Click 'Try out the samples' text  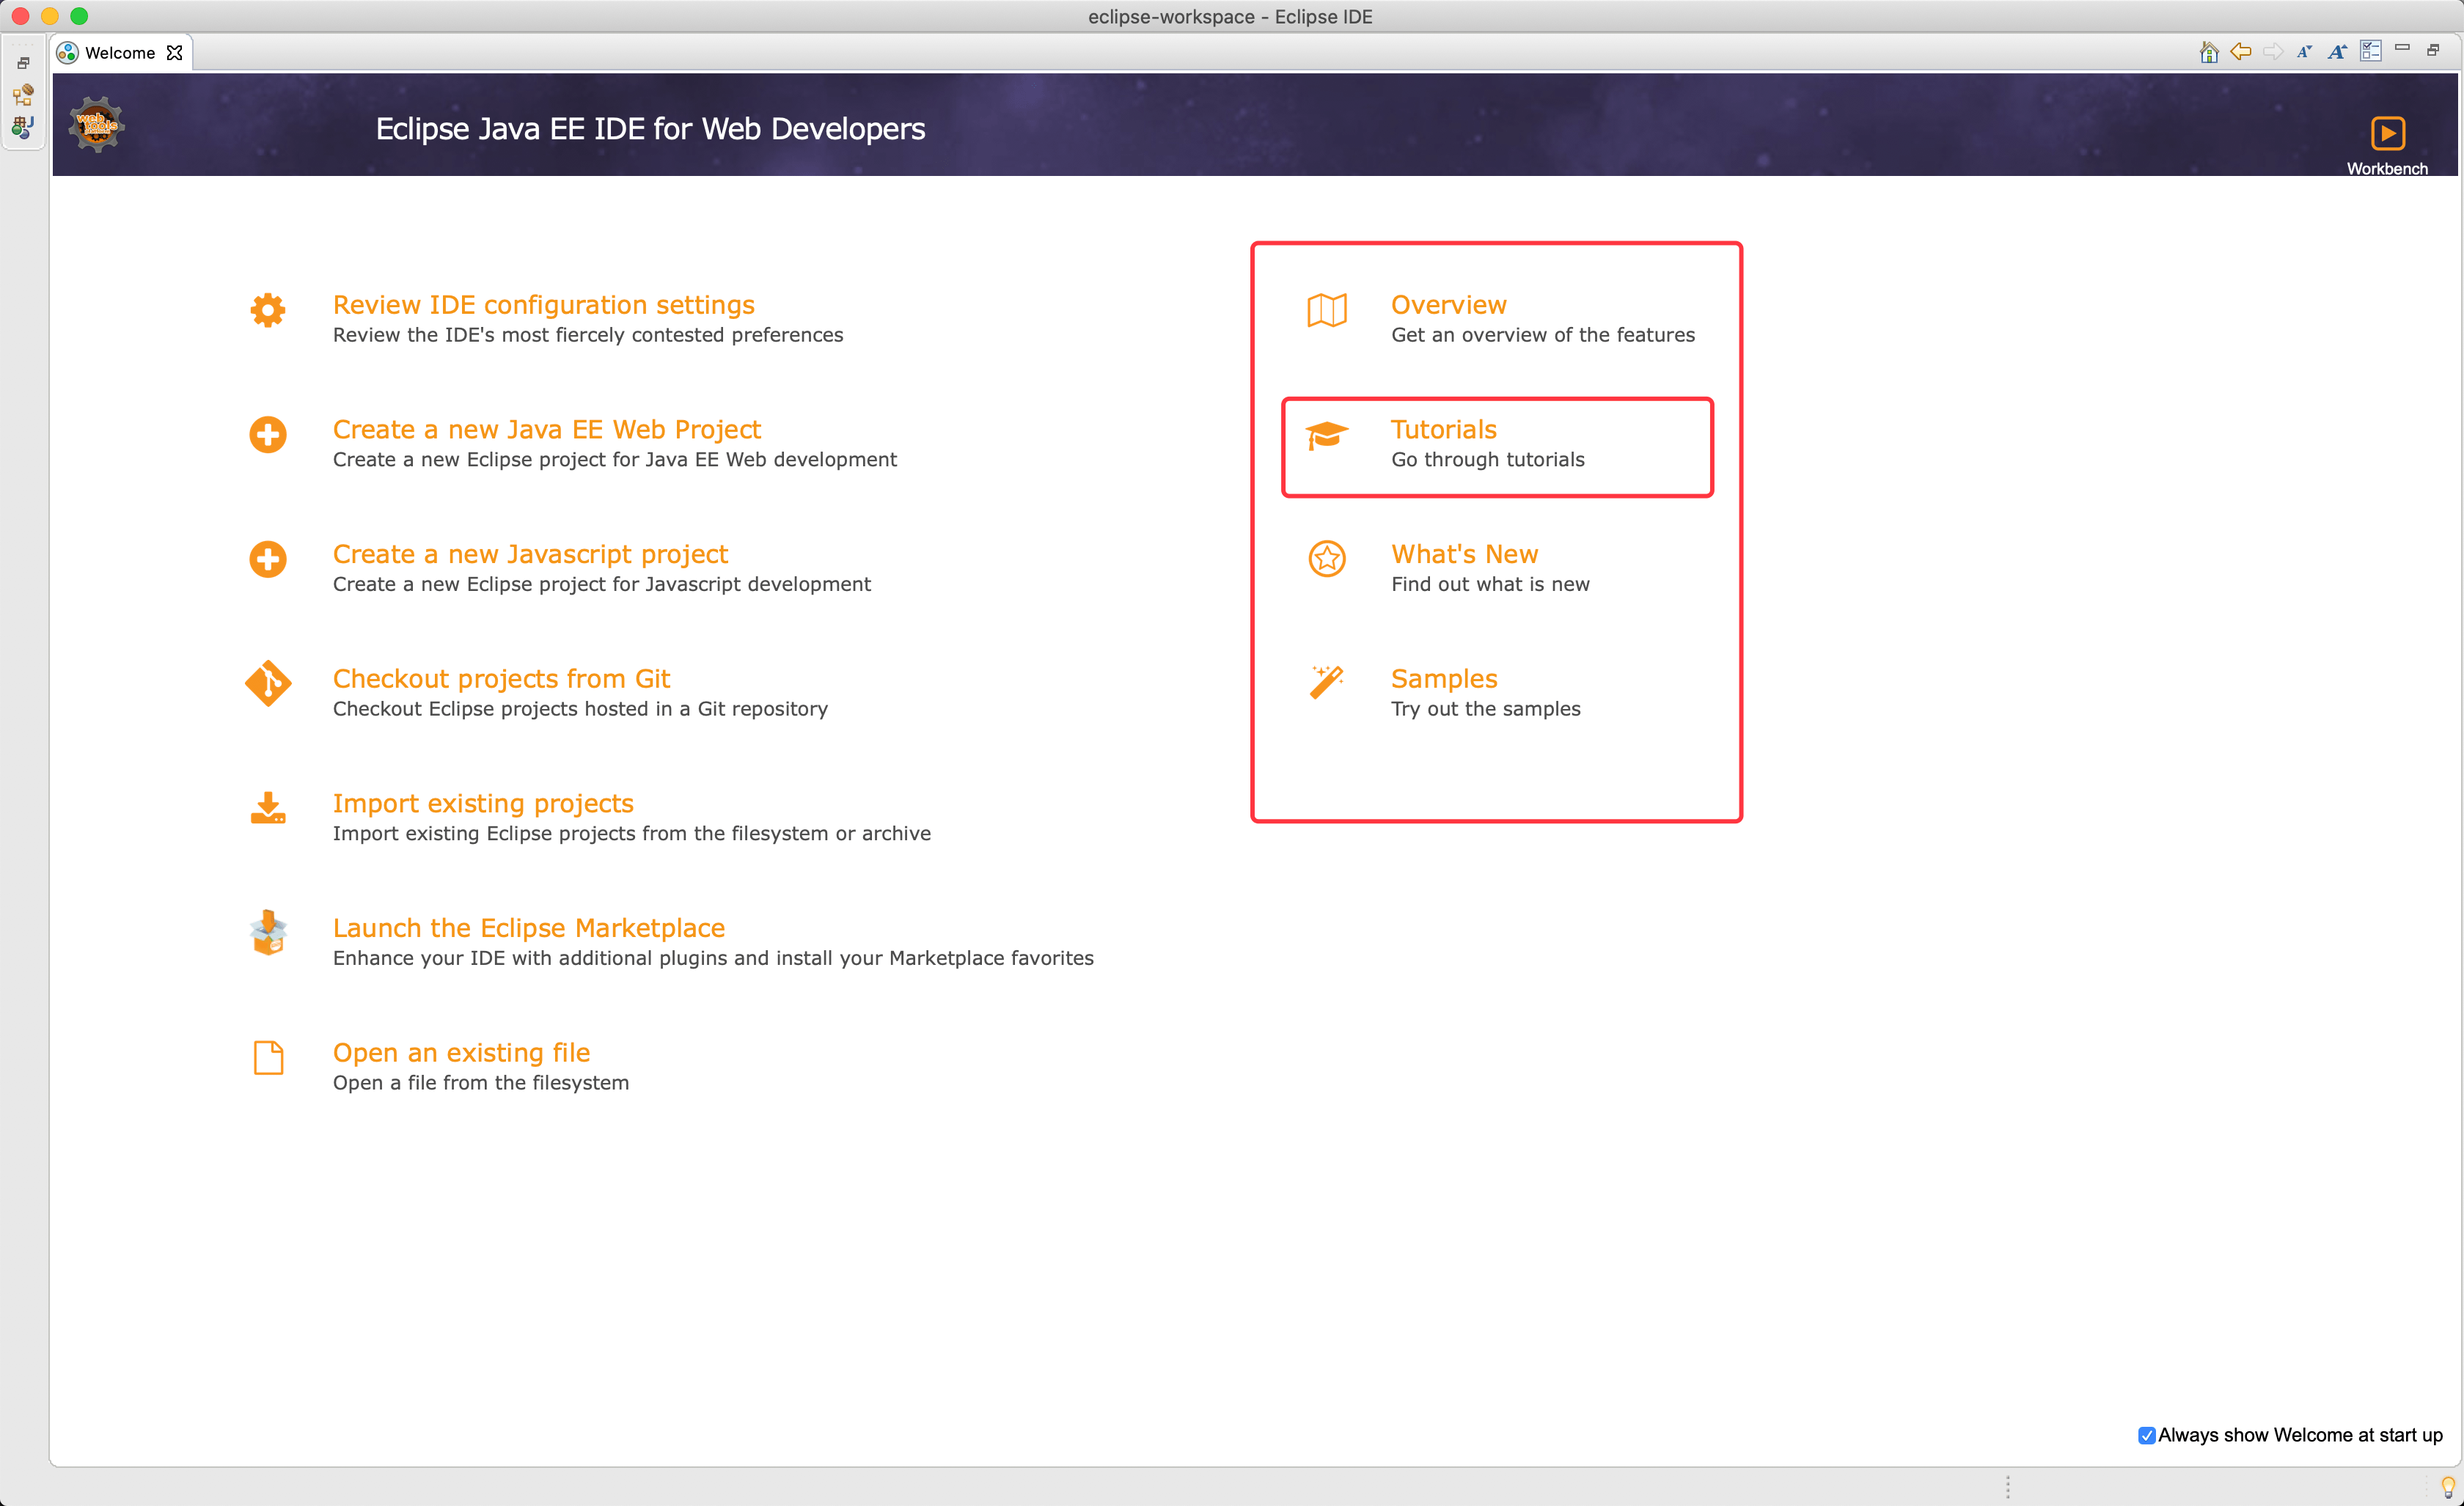pos(1485,709)
